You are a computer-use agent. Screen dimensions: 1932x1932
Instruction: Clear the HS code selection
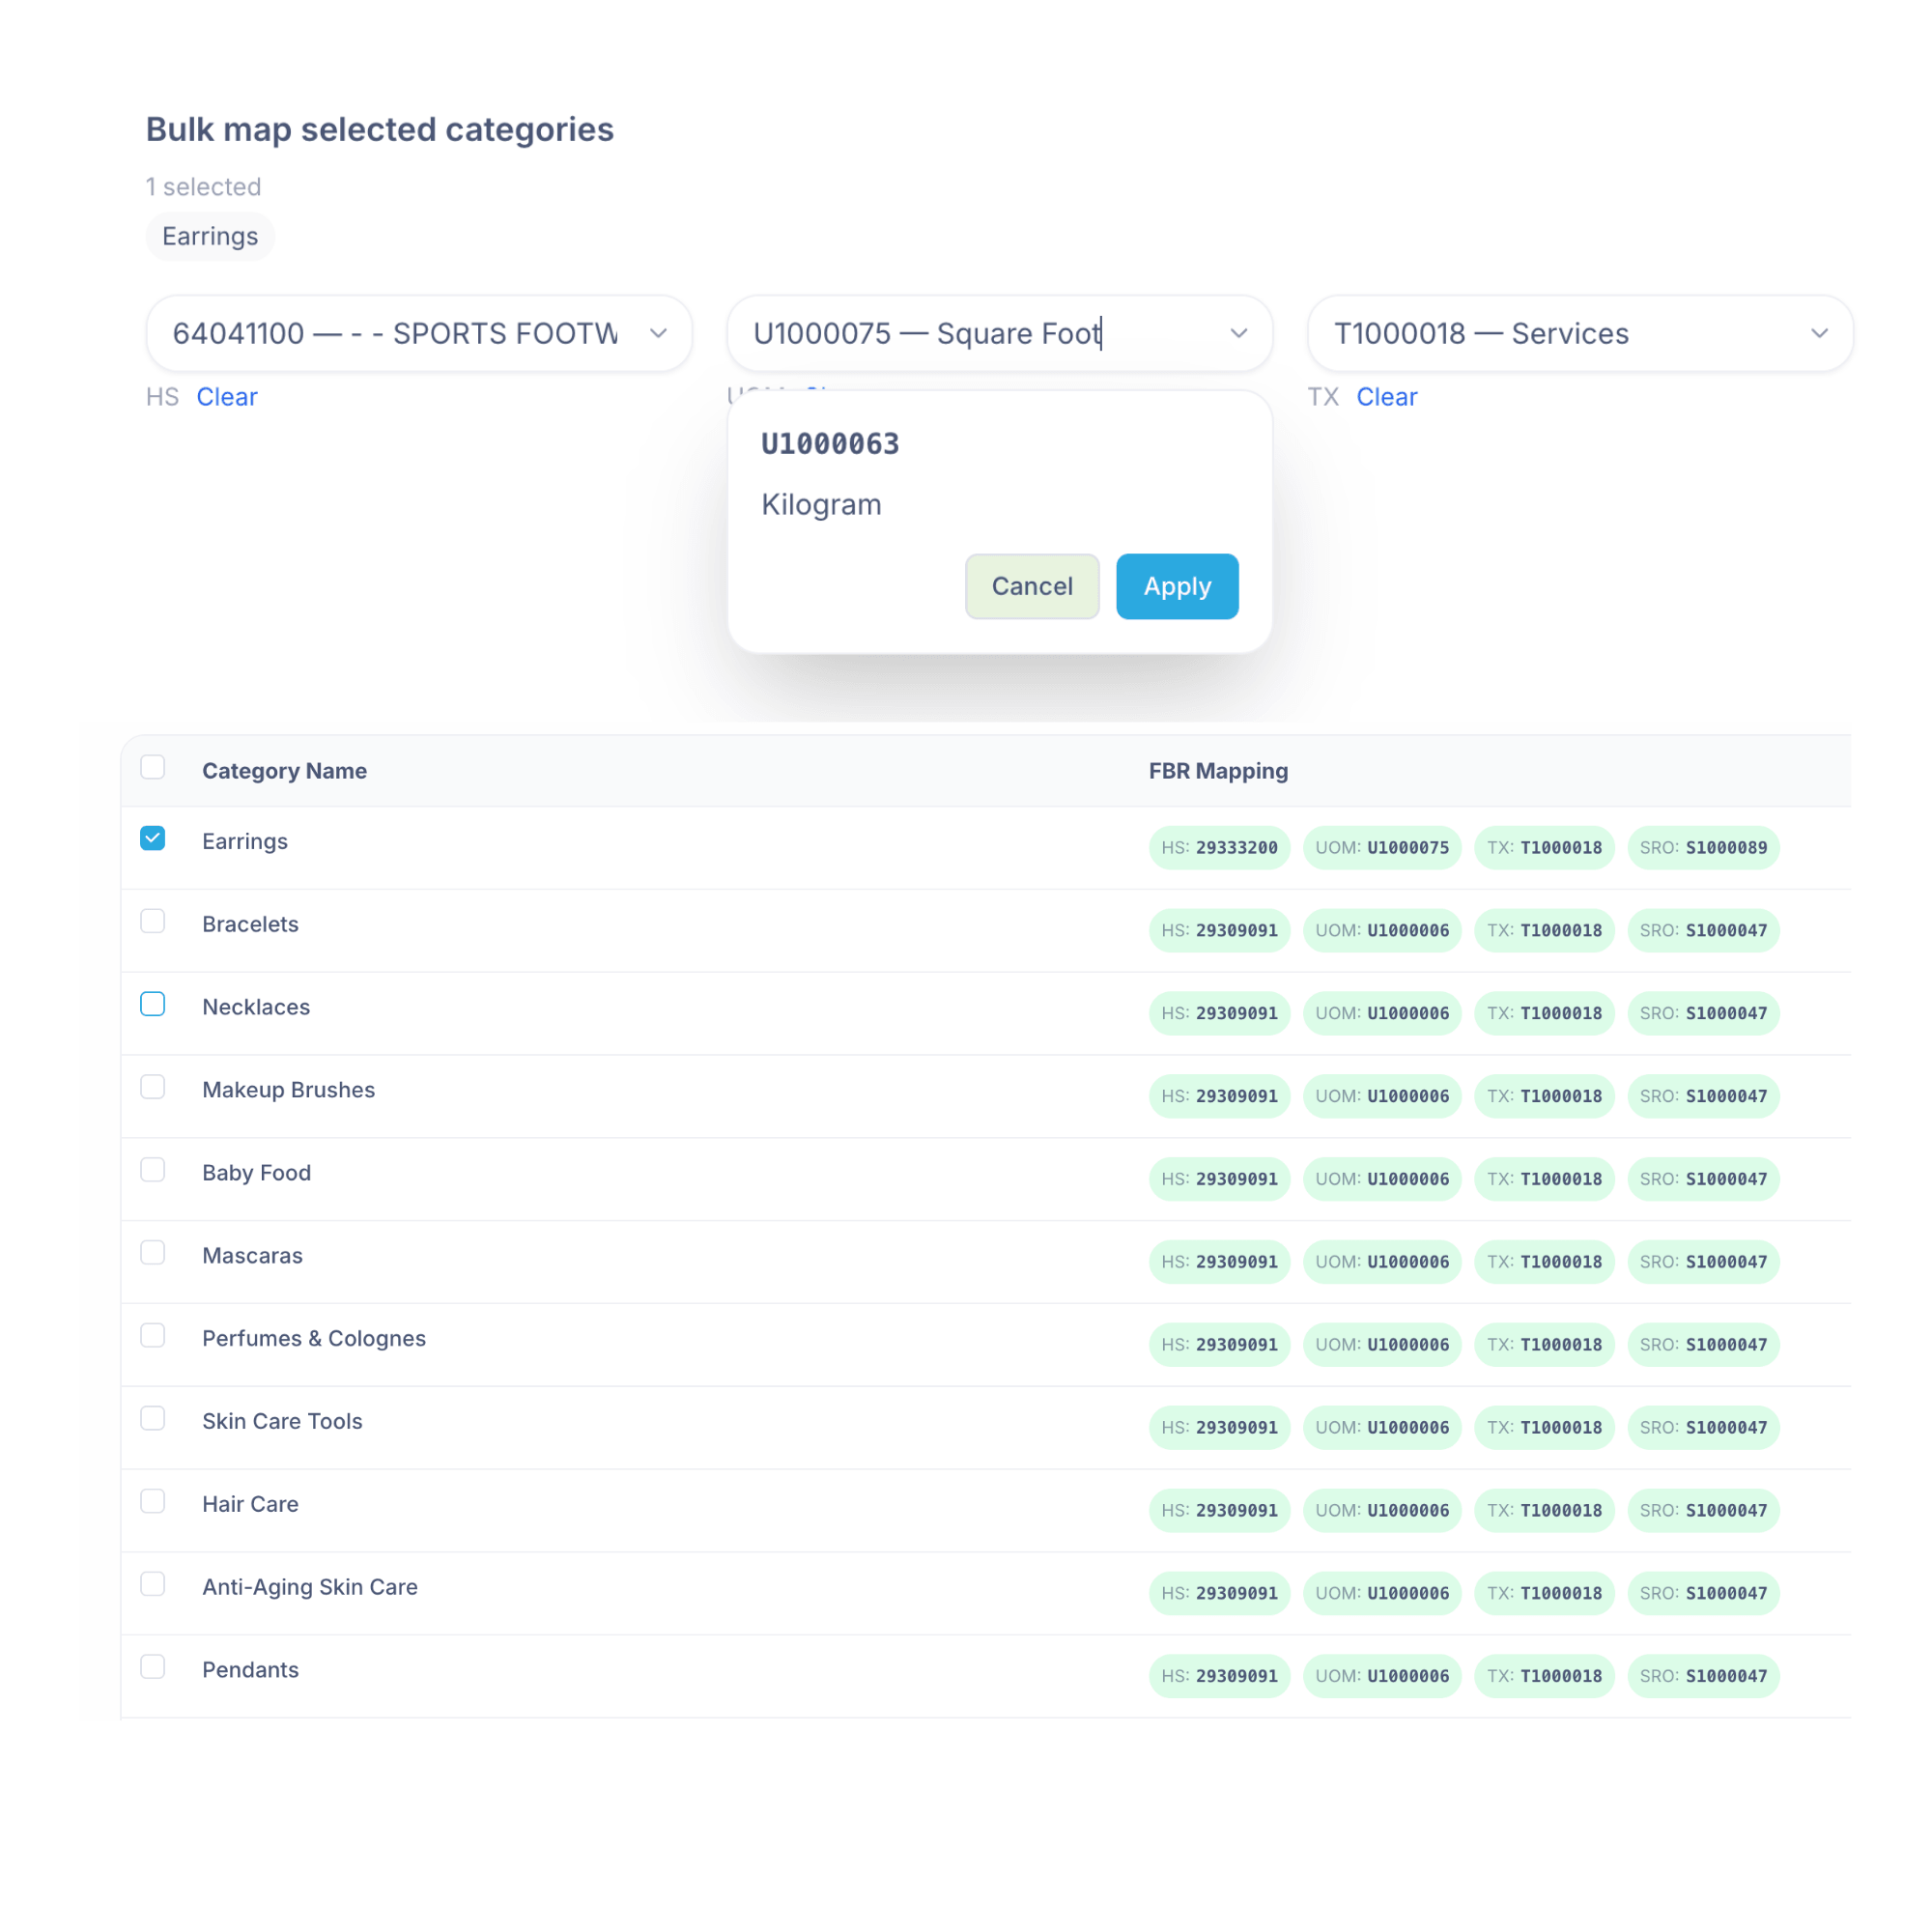226,396
